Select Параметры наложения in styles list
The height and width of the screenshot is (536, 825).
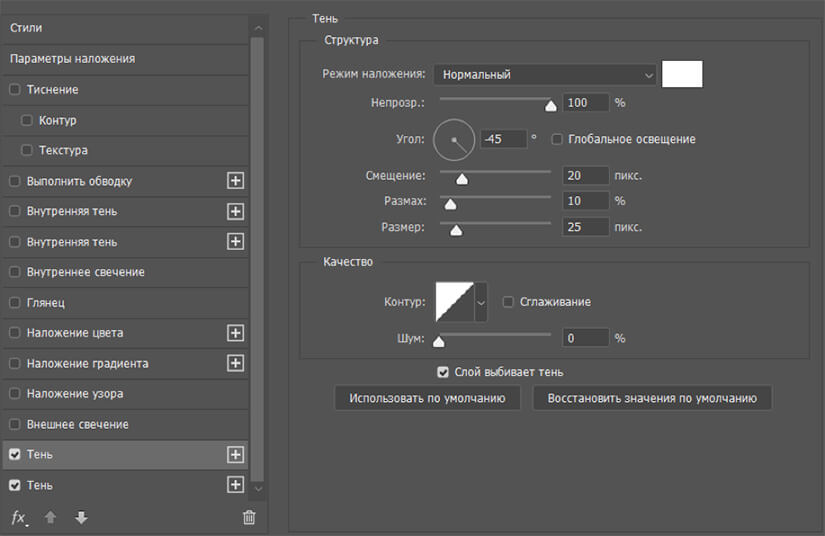pyautogui.click(x=72, y=59)
